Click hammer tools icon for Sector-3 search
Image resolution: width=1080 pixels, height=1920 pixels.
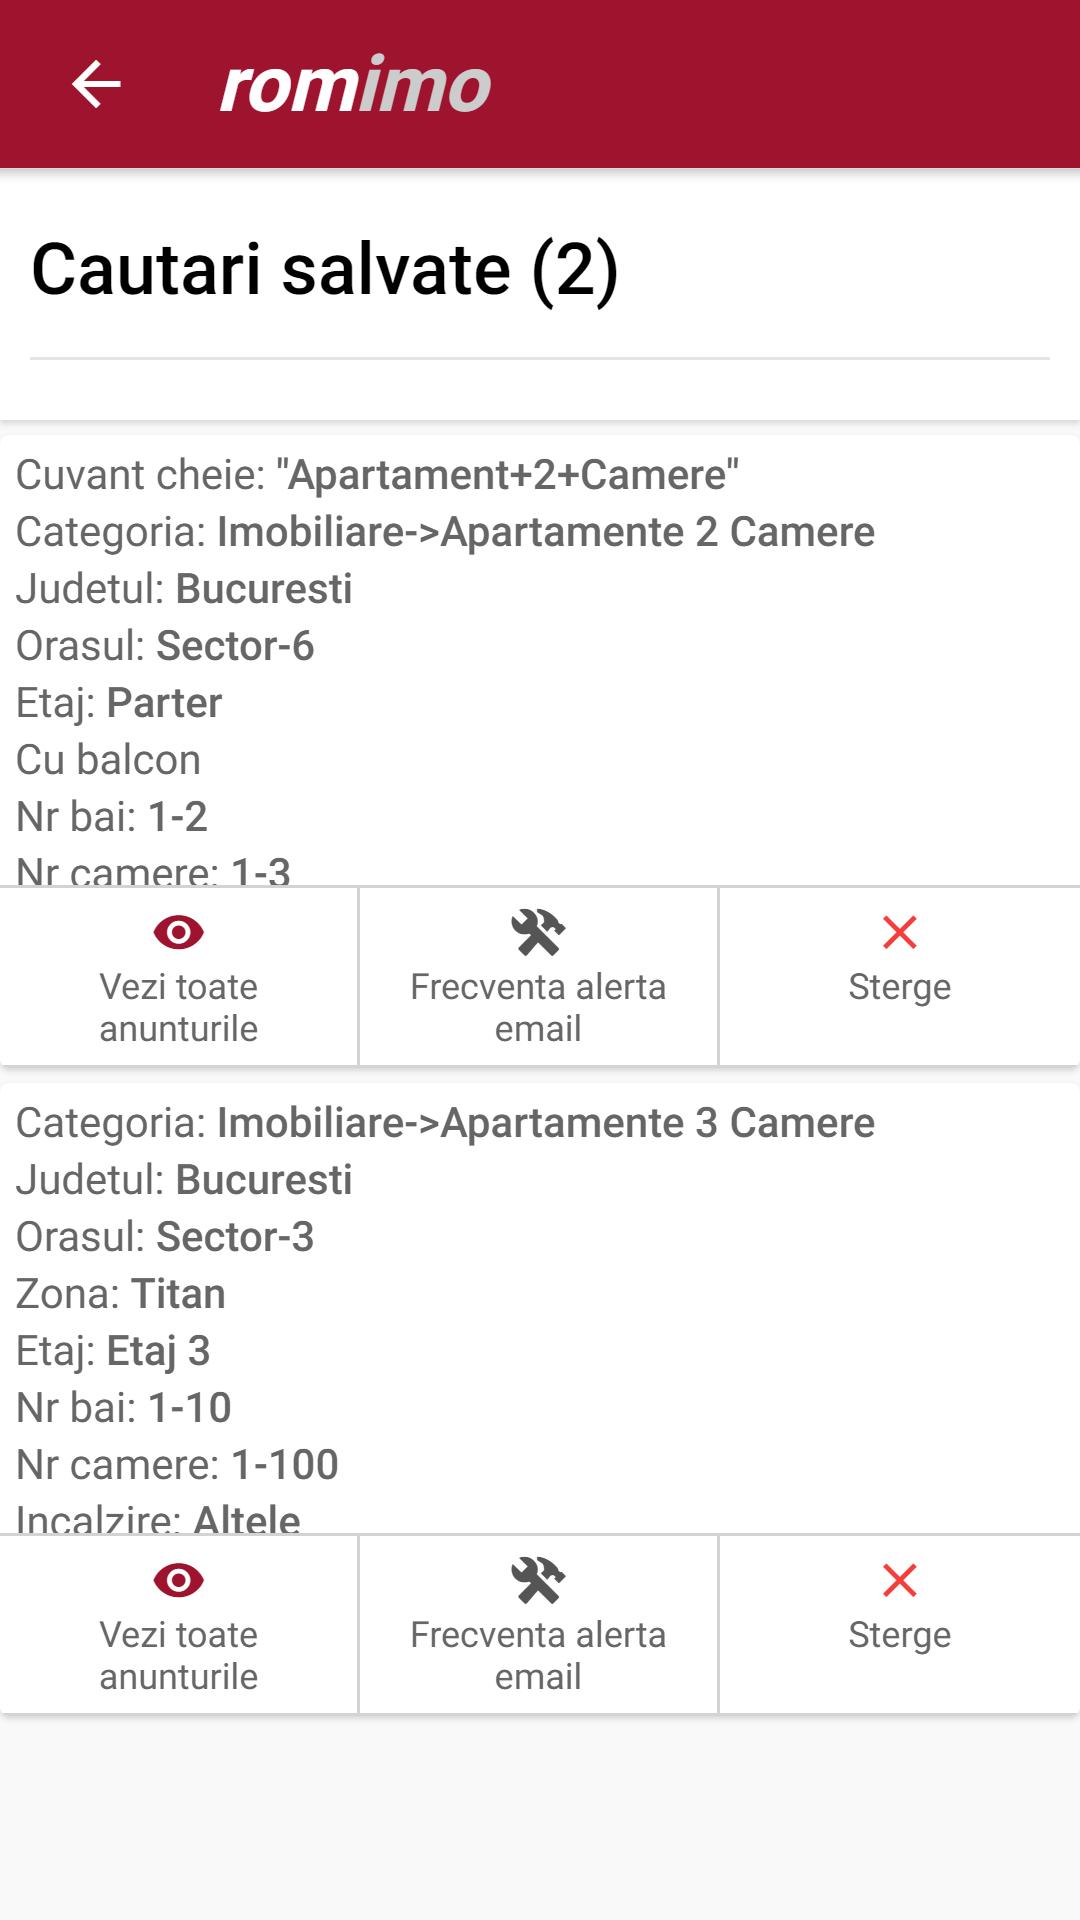pos(538,1580)
